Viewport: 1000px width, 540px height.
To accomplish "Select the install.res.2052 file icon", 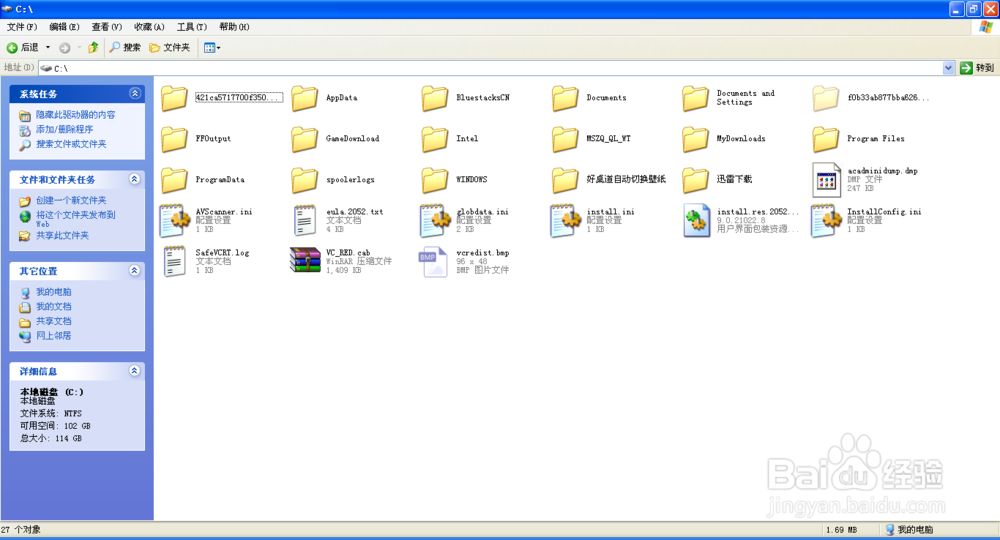I will (696, 221).
